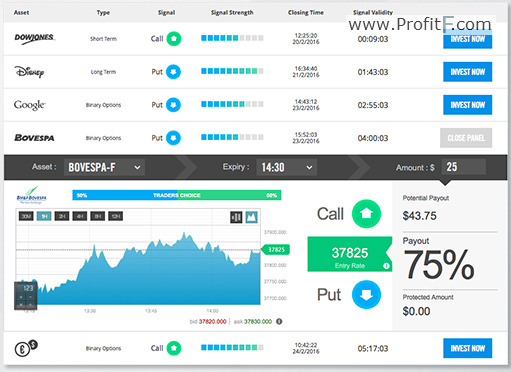This screenshot has height=372, width=511.
Task: Switch chart to candlestick view icon
Action: pos(236,217)
